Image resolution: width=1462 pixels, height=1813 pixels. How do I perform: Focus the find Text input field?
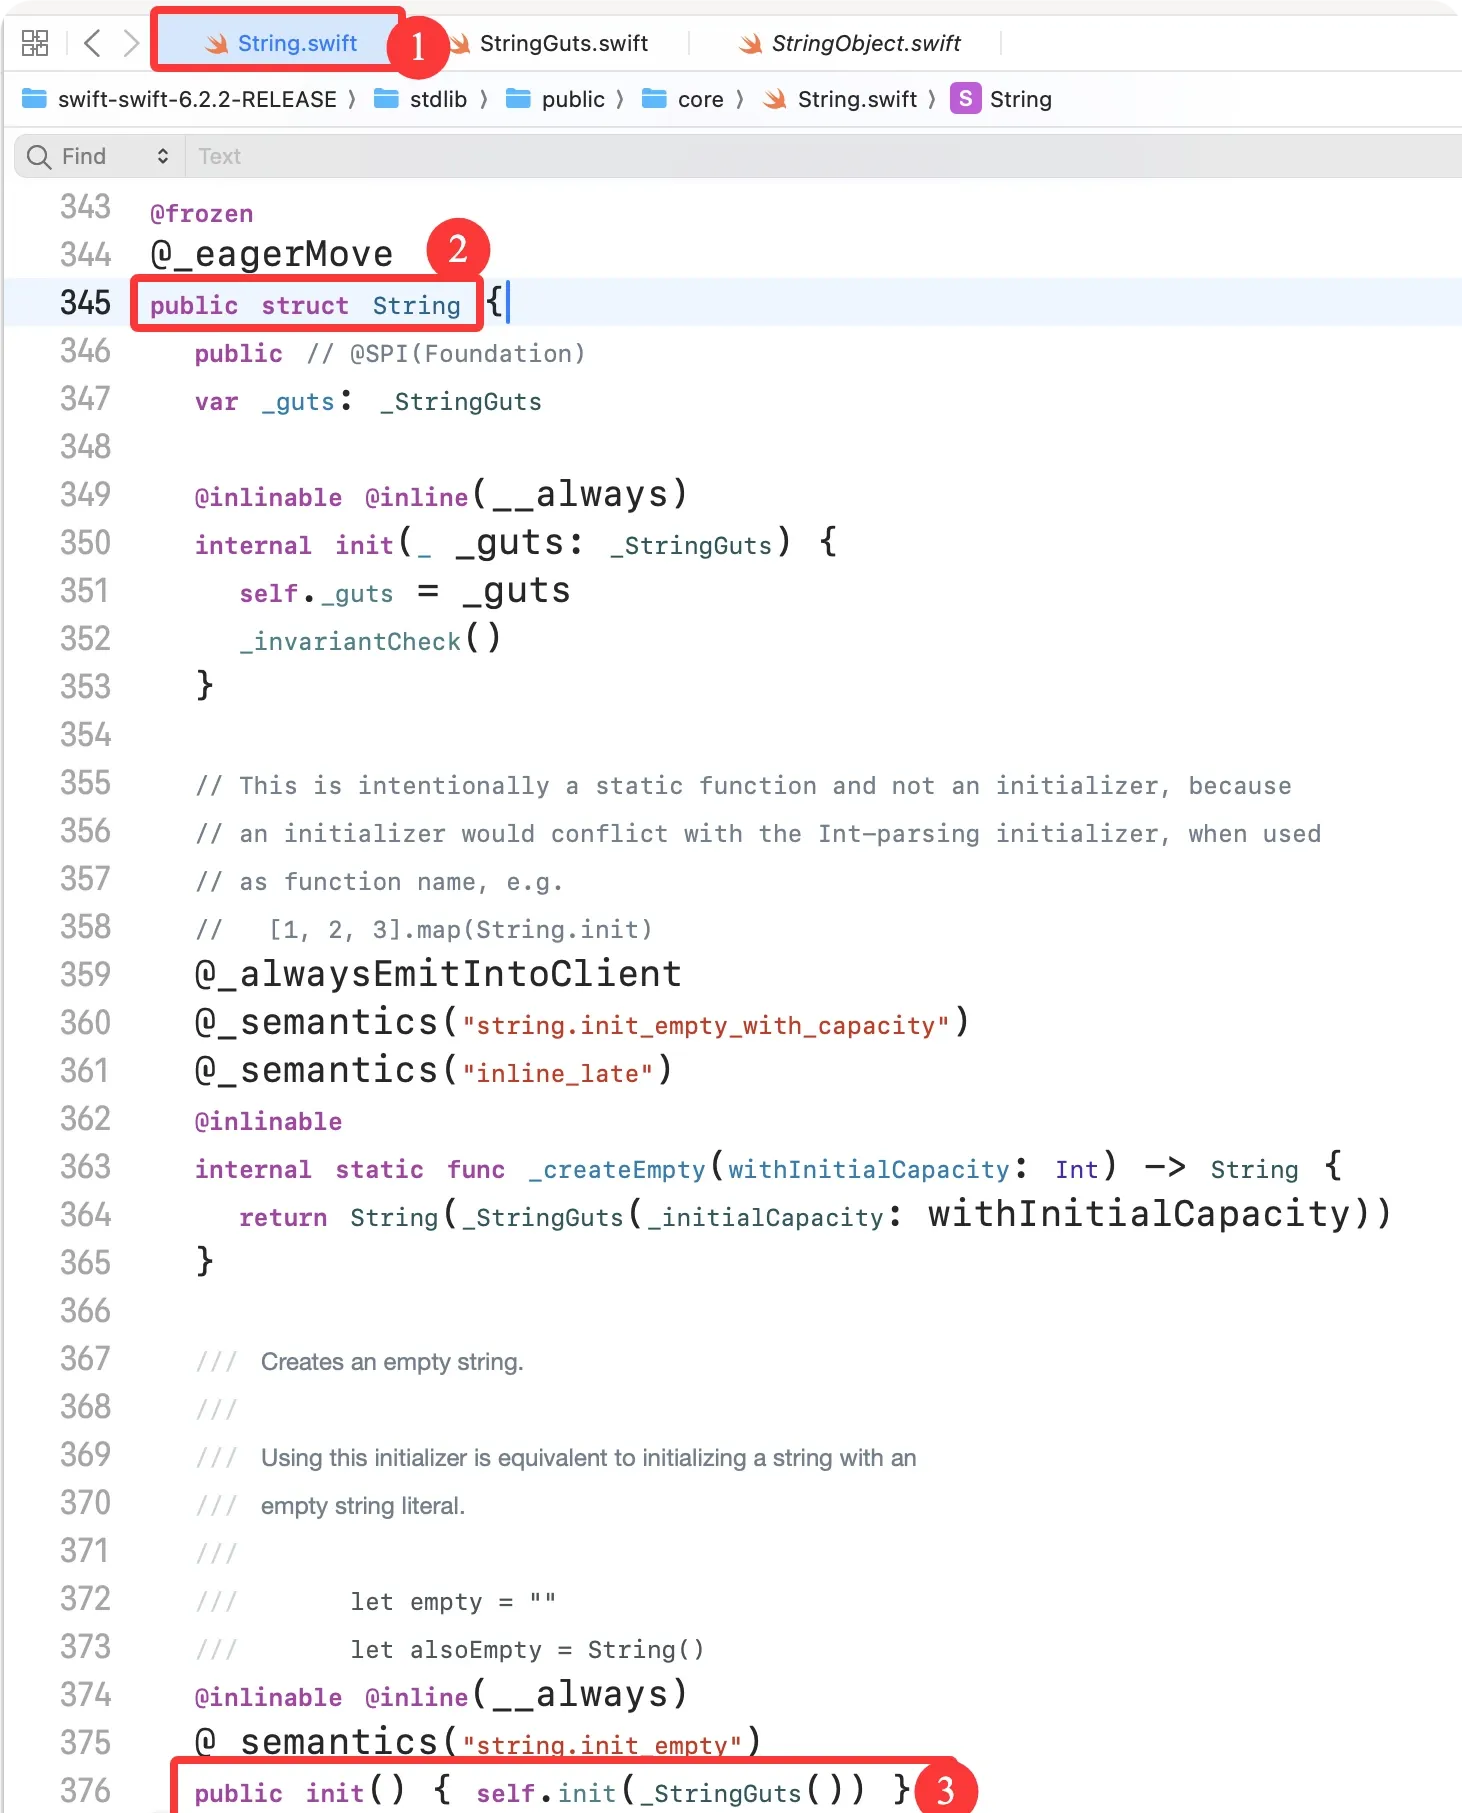pos(824,156)
